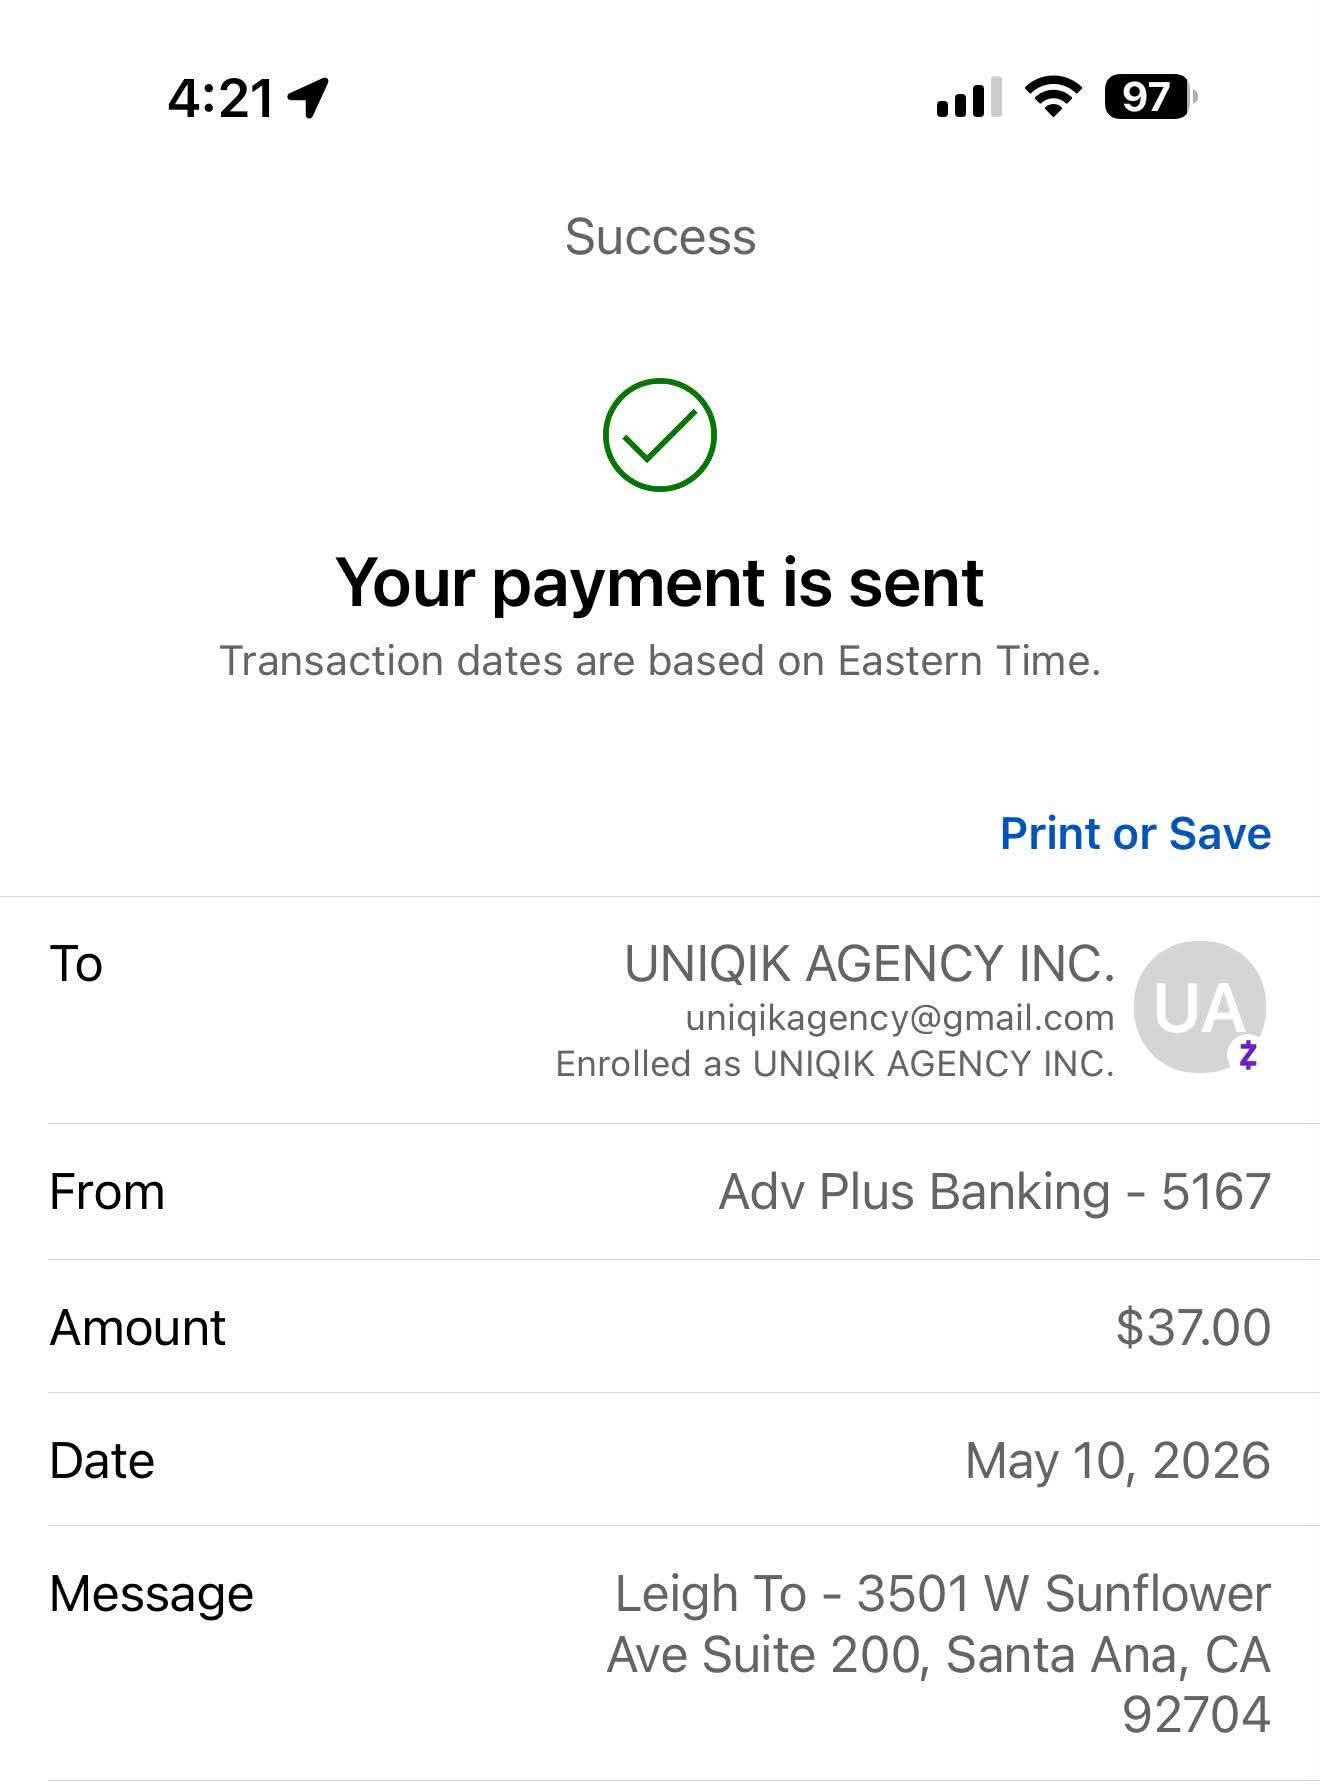The width and height of the screenshot is (1320, 1785).
Task: Tap the Wi-Fi status icon
Action: [1053, 97]
